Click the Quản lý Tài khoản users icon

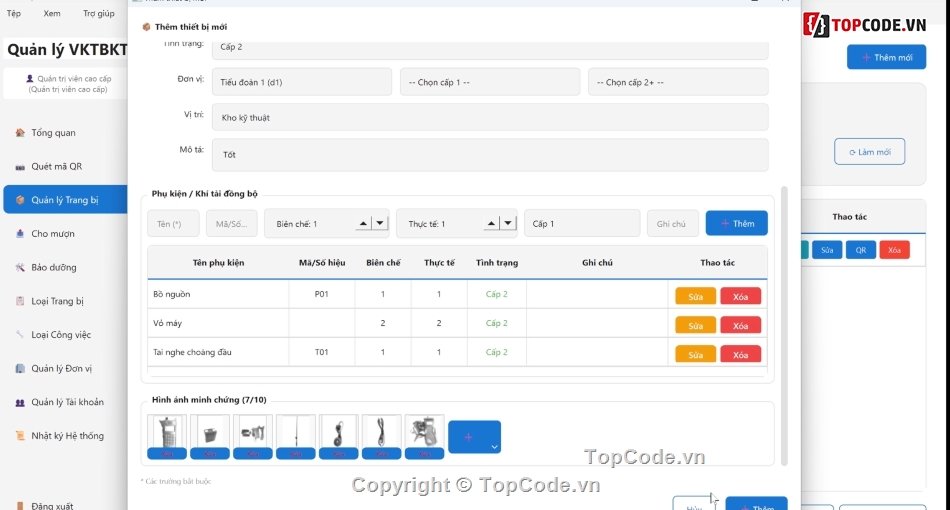[x=20, y=403]
